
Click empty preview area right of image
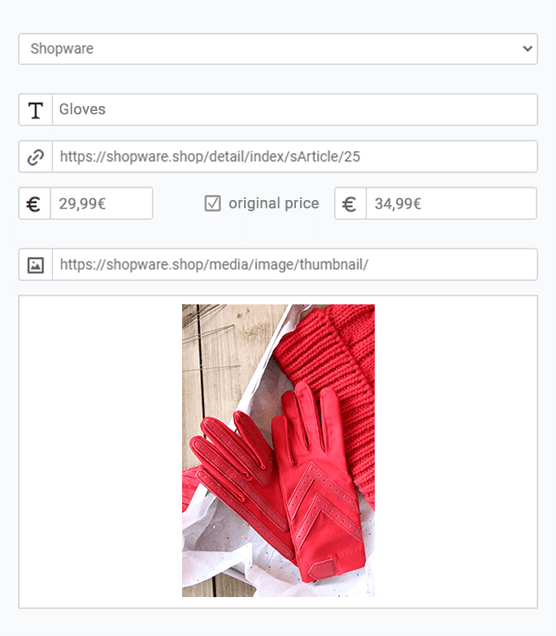(x=456, y=451)
